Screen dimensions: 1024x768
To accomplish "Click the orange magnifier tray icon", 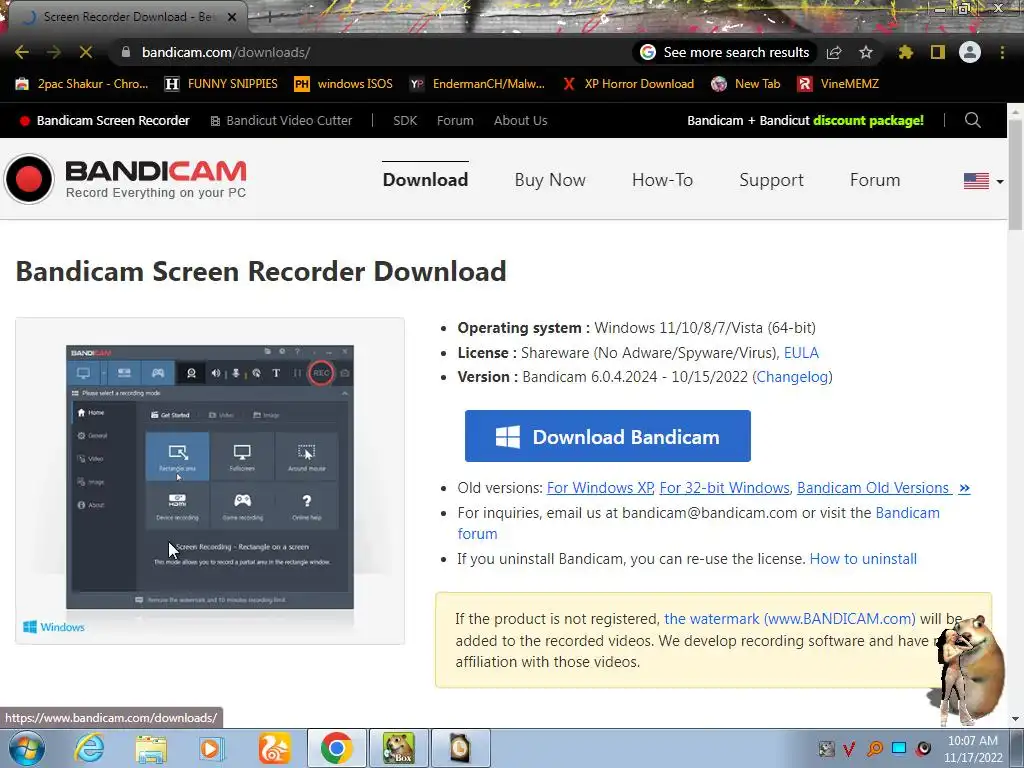I will (874, 748).
